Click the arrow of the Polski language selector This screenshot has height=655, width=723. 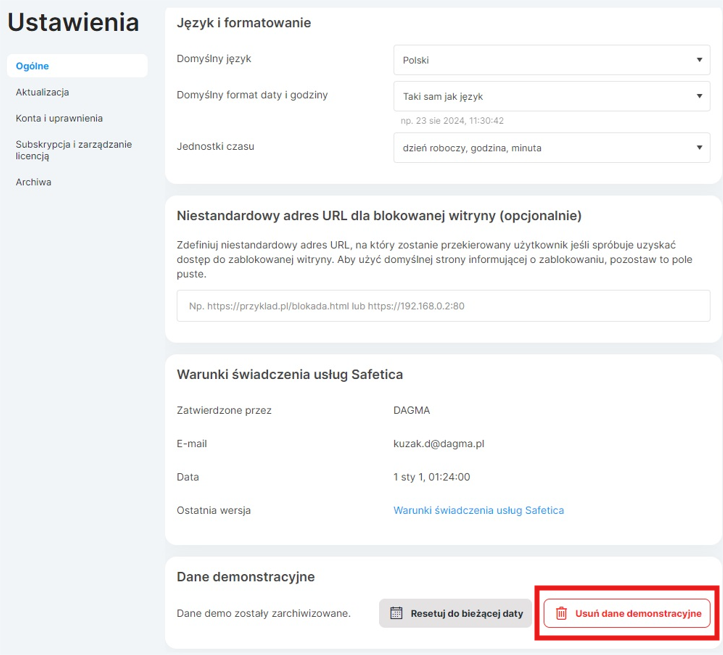(699, 60)
